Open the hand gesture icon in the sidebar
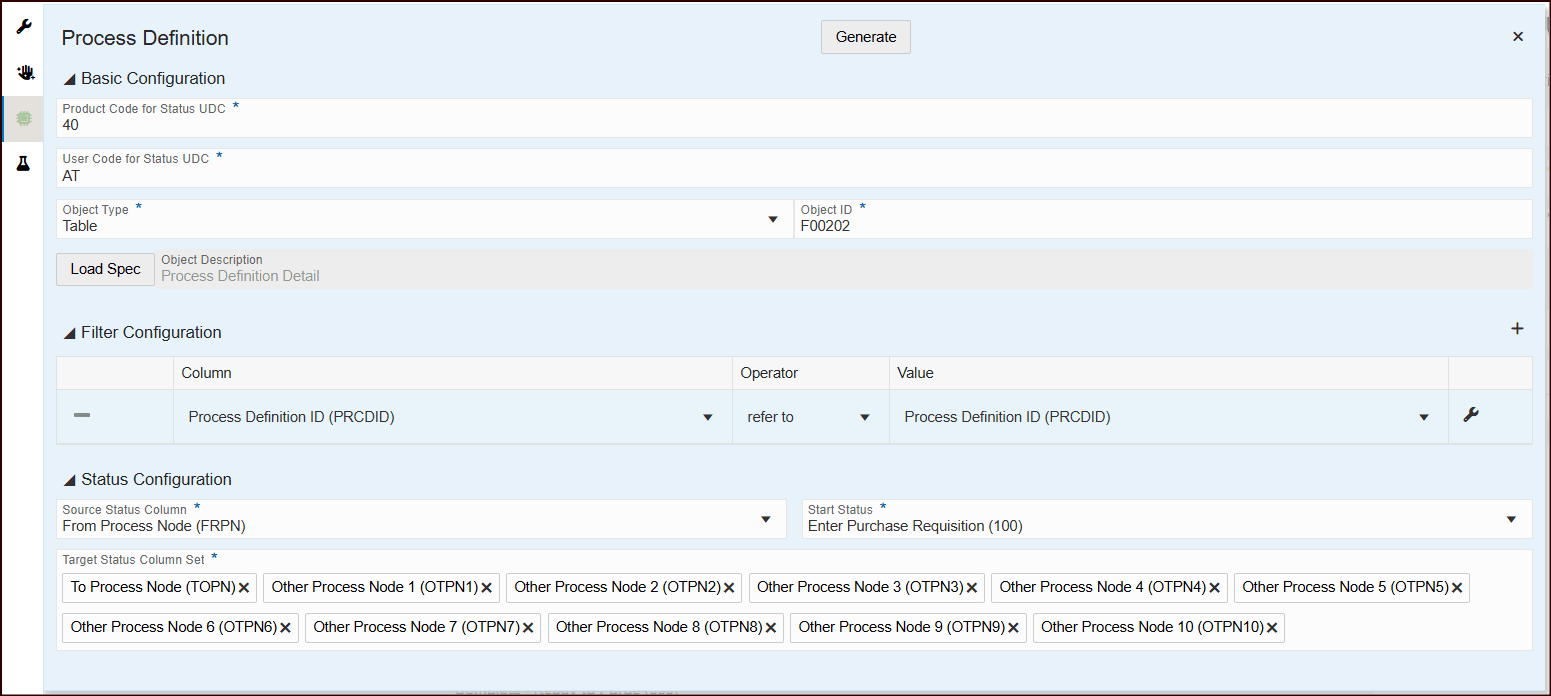 pos(23,72)
